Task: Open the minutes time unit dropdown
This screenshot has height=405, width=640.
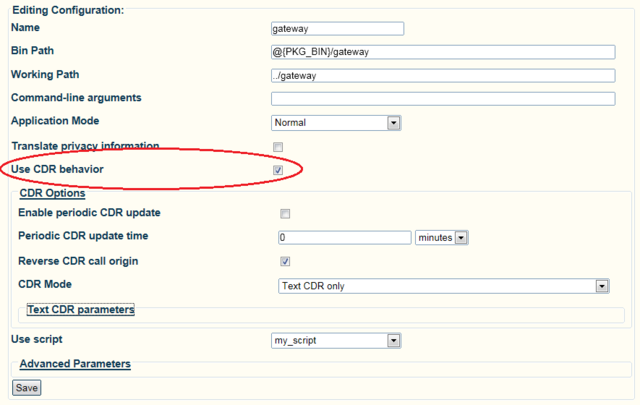Action: coord(441,238)
